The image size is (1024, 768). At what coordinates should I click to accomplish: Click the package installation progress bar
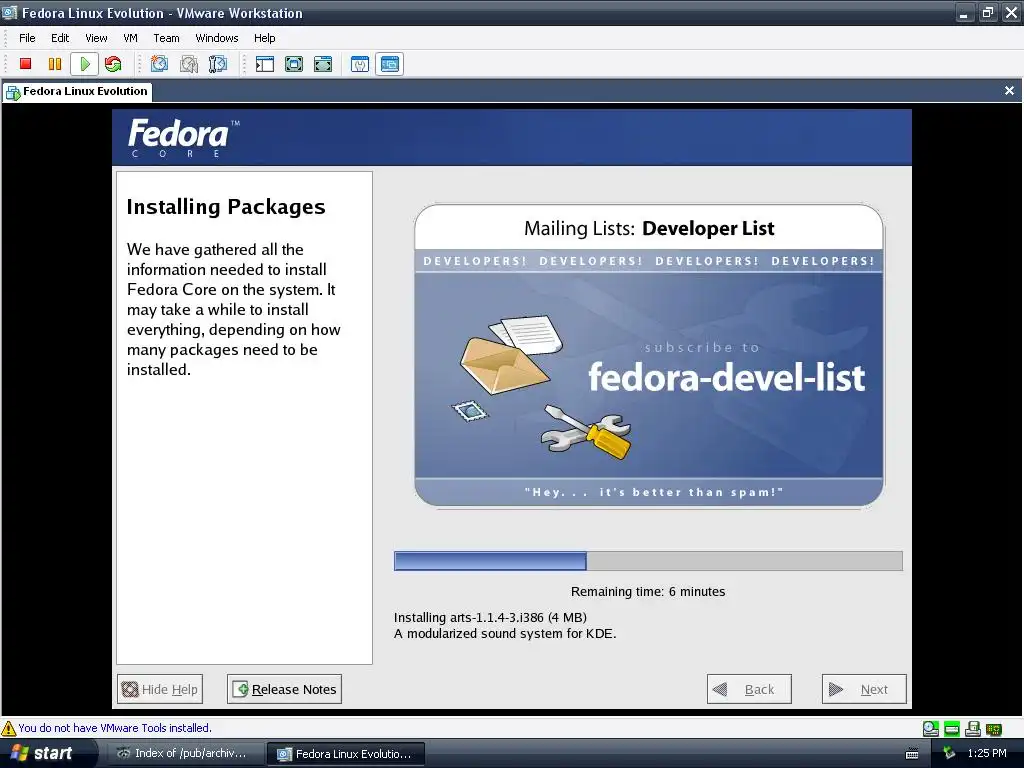click(648, 561)
